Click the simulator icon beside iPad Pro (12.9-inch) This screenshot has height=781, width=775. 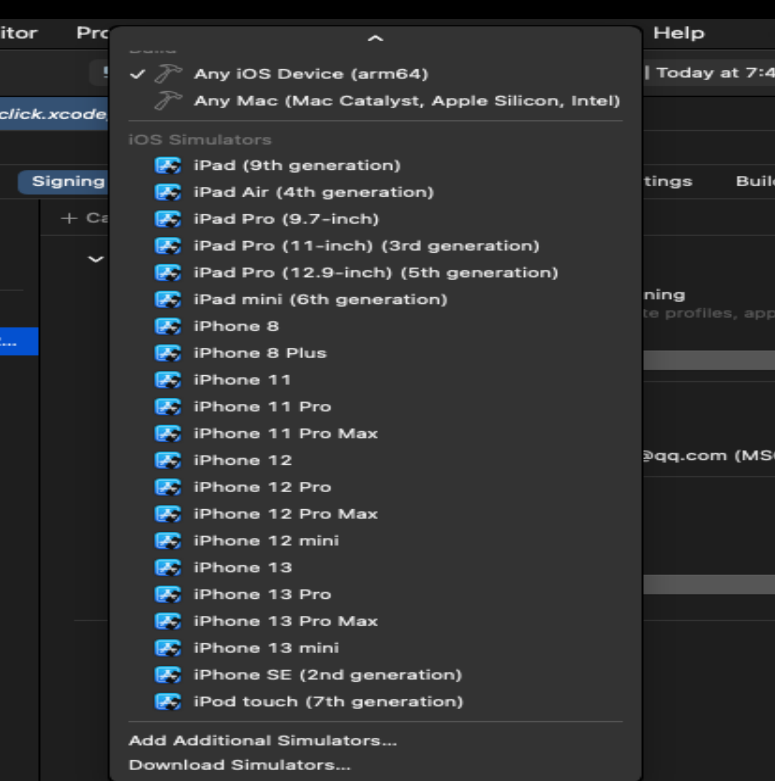coord(168,273)
